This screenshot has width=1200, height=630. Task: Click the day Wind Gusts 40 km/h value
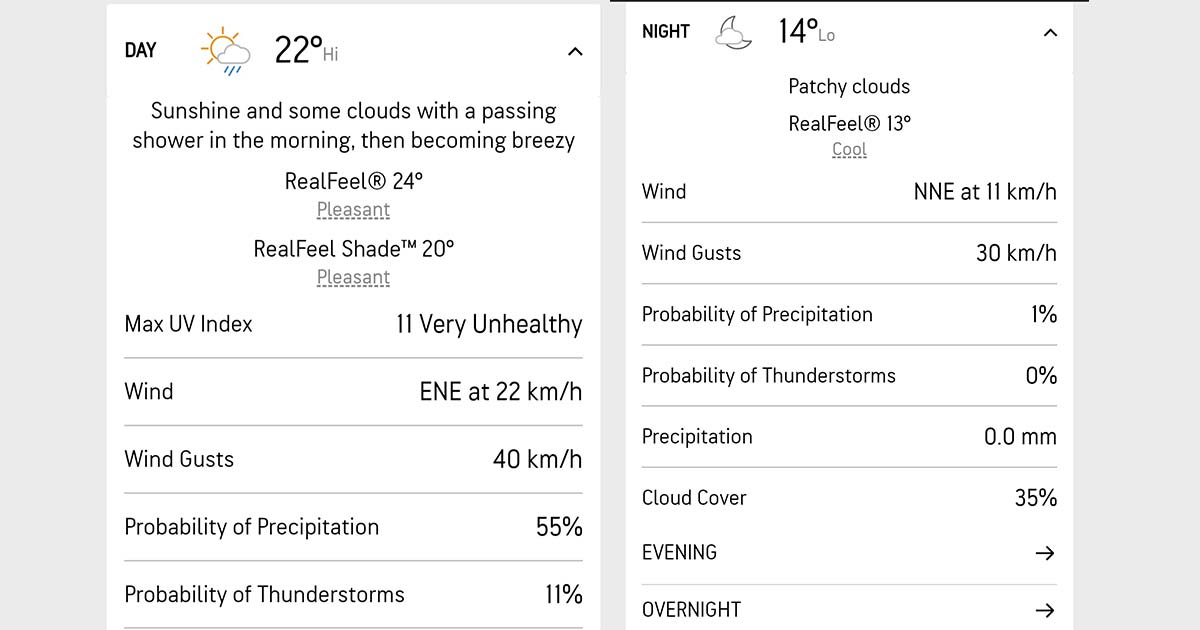click(x=537, y=459)
